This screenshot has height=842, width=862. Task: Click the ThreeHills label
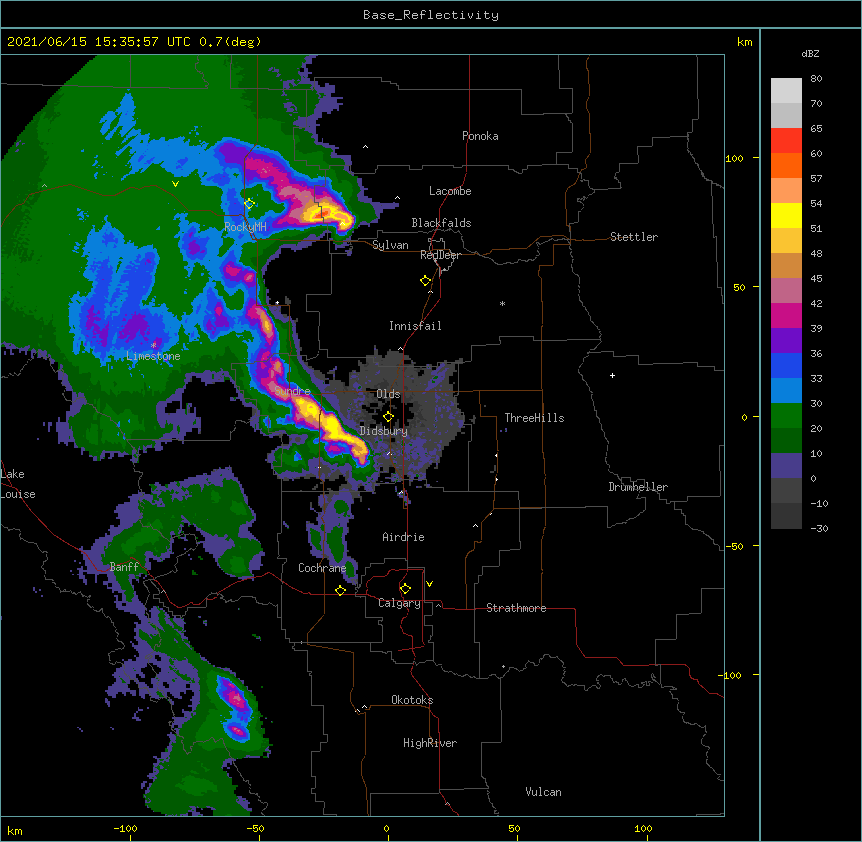[x=534, y=418]
